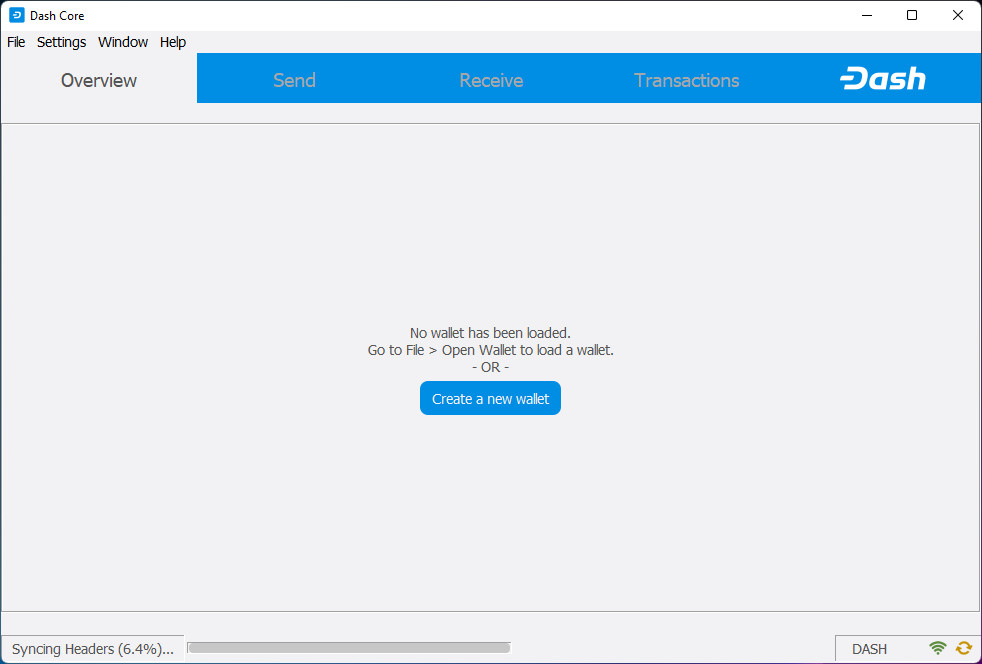Show the Transactions tab
Image resolution: width=982 pixels, height=664 pixels.
[x=686, y=80]
